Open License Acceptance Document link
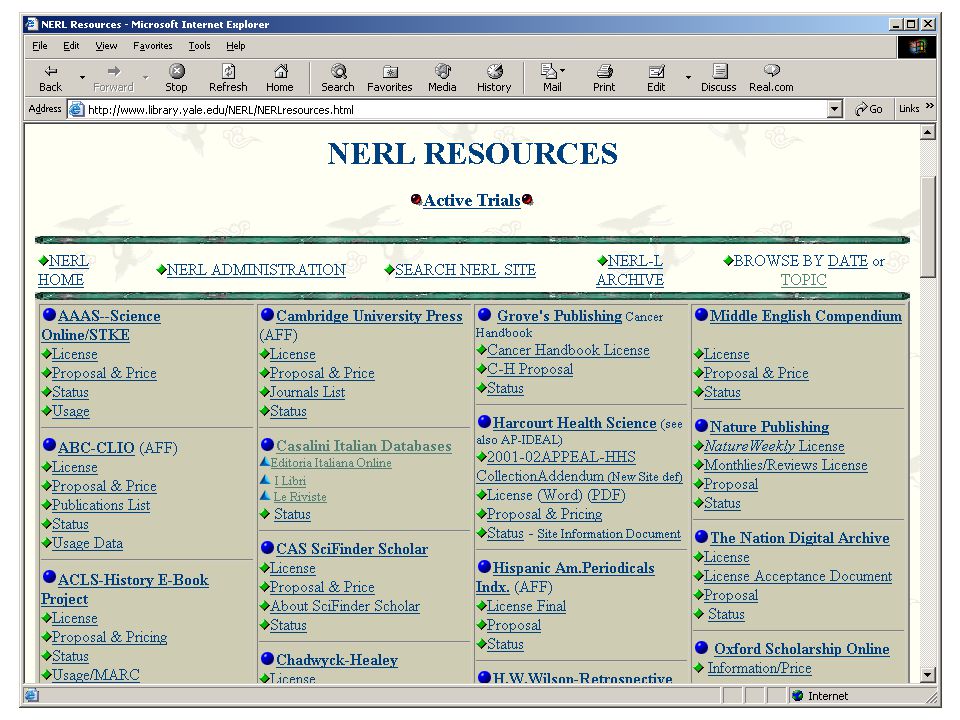Viewport: 960px width, 720px height. [x=798, y=576]
